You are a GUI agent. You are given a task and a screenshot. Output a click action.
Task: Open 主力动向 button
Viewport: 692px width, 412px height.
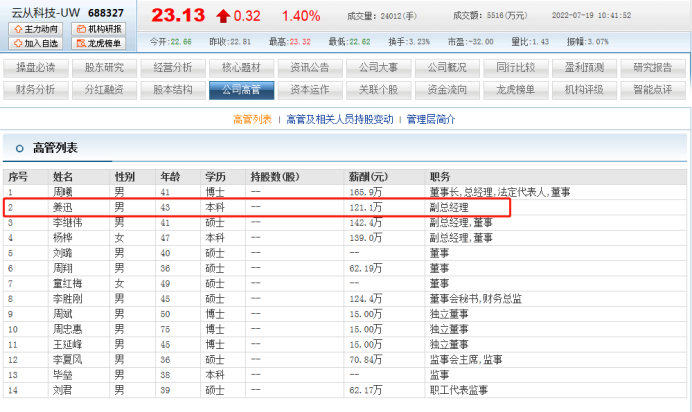[36, 29]
